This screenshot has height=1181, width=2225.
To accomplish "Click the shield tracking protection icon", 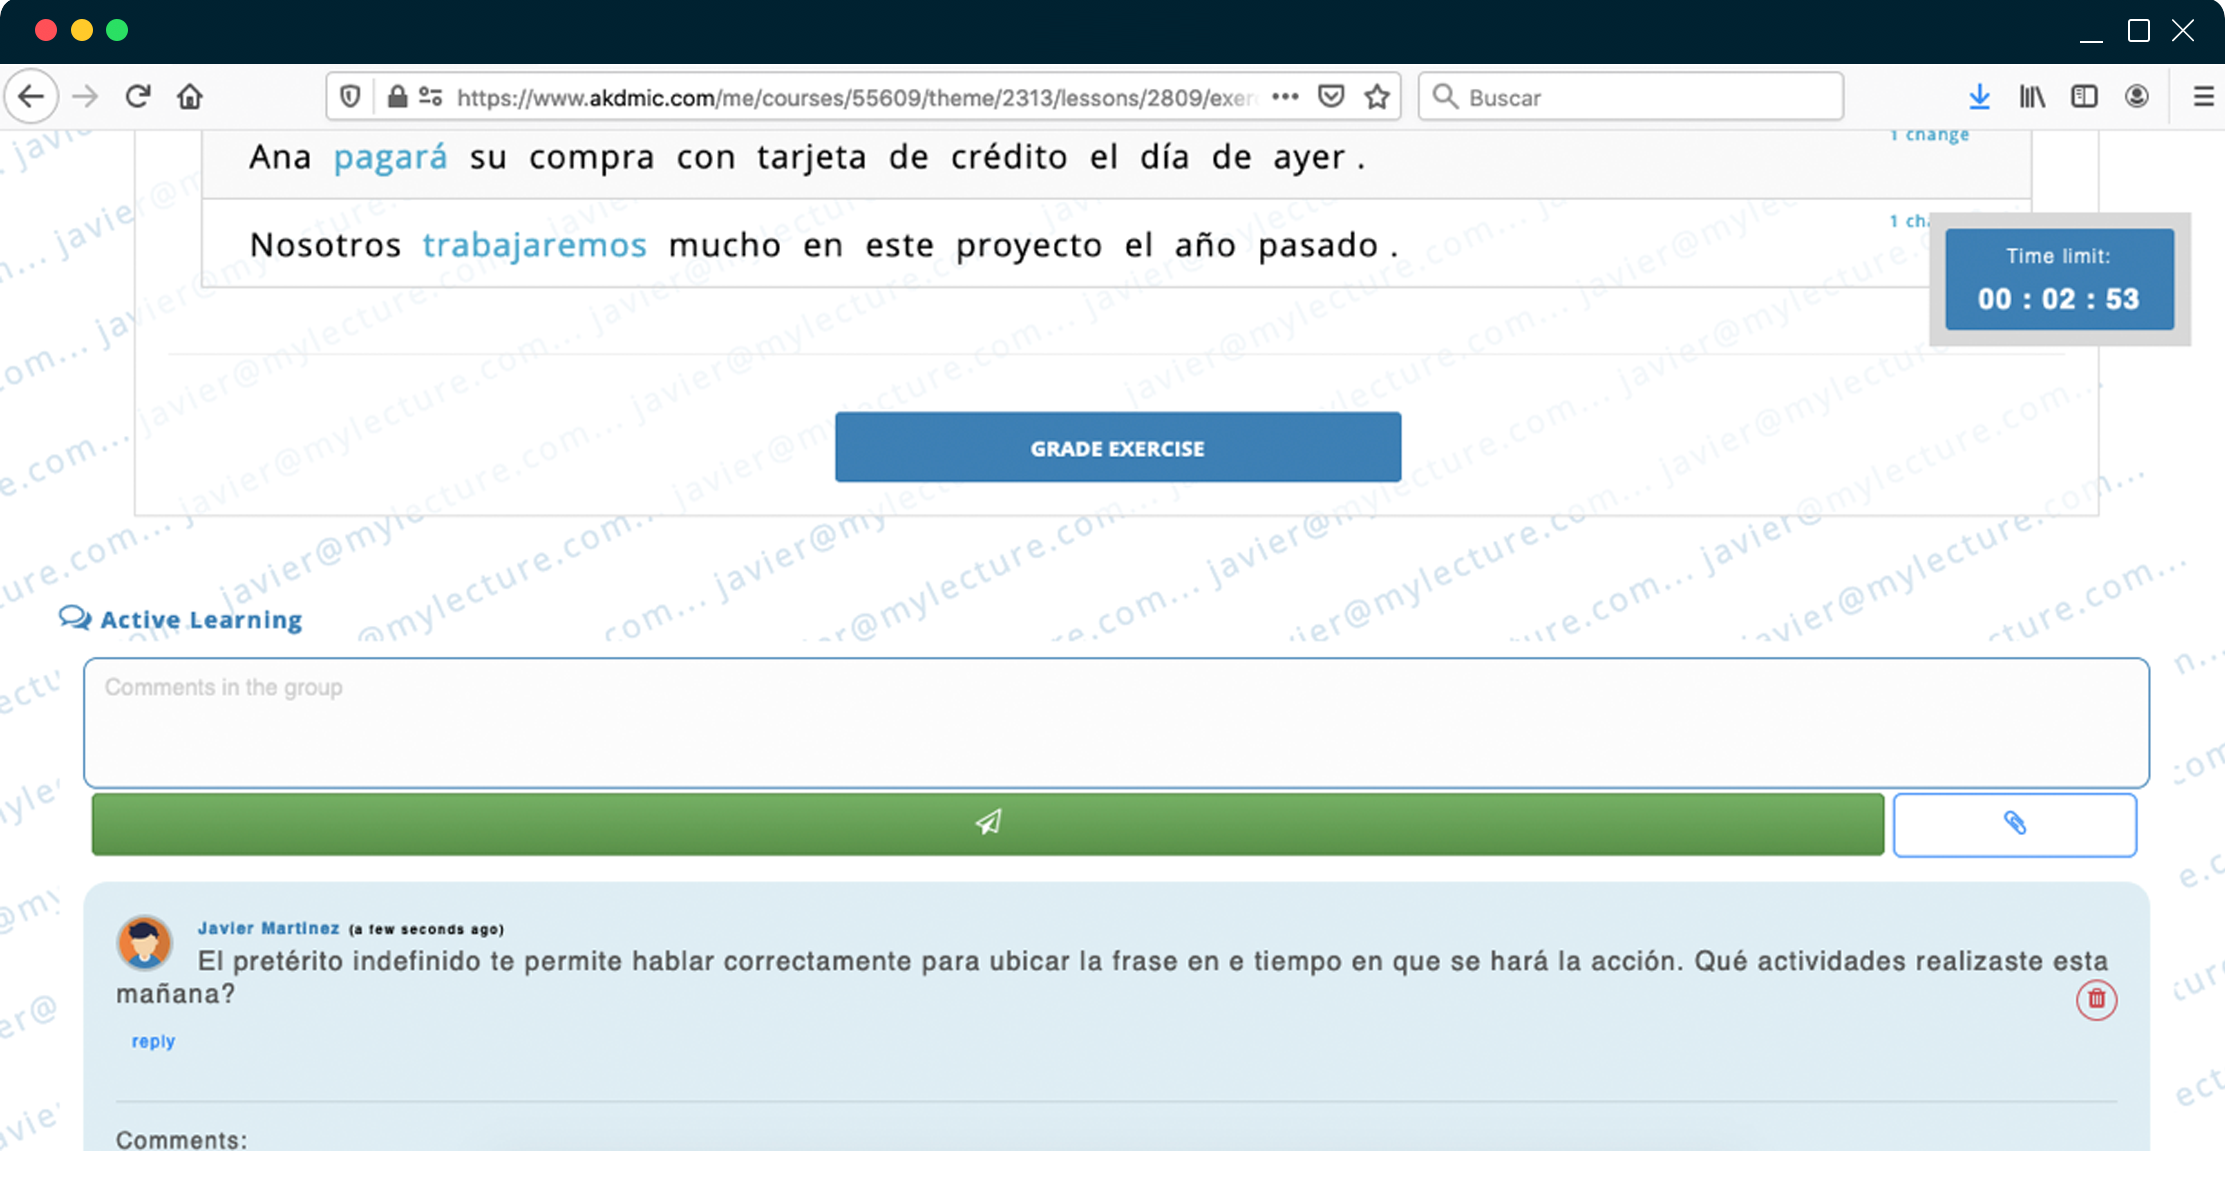I will [350, 96].
